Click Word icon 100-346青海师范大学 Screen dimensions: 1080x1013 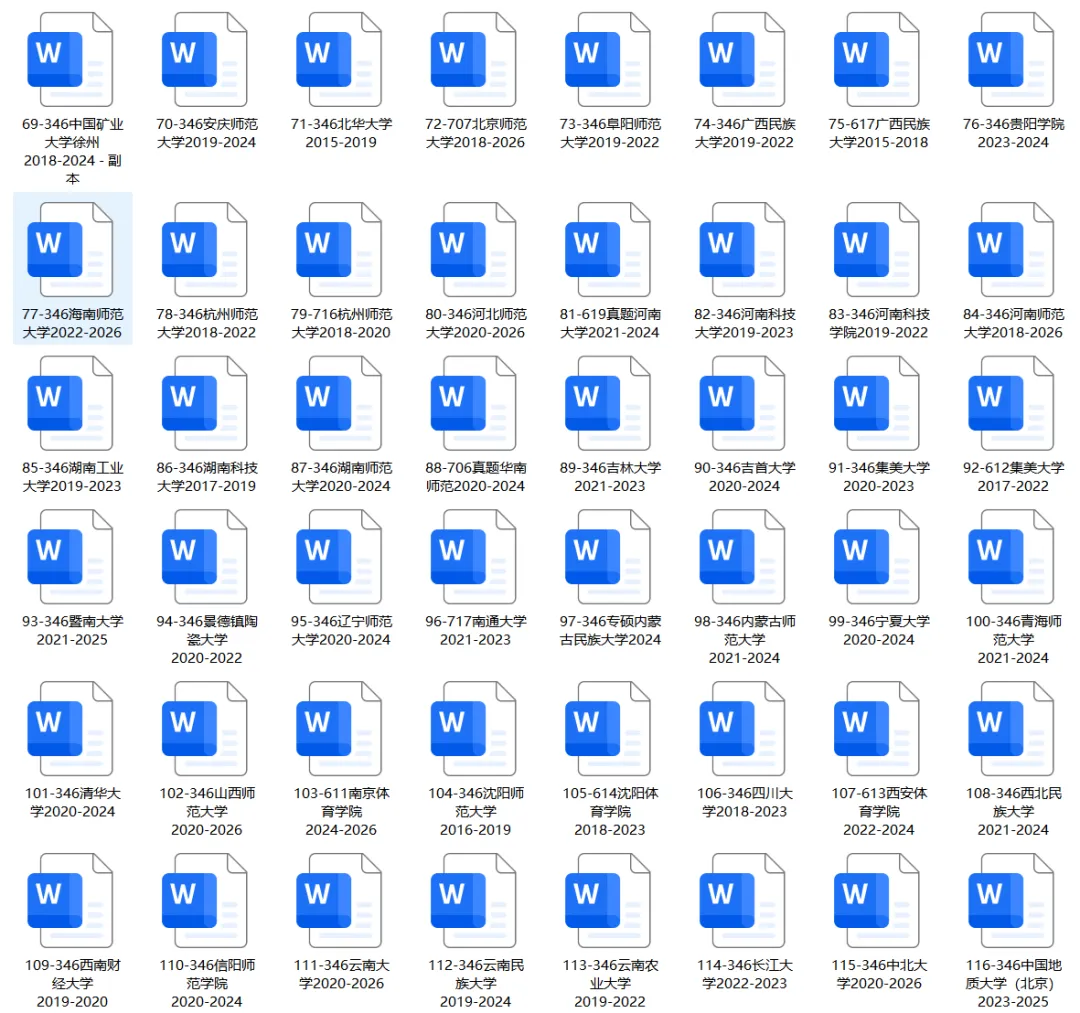[1011, 557]
